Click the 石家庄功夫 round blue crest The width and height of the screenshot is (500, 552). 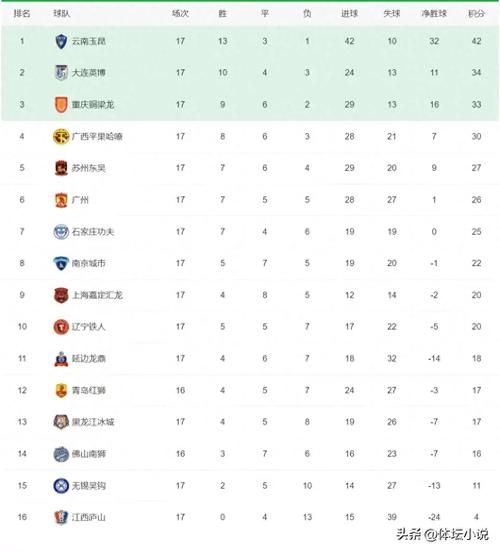click(x=61, y=232)
